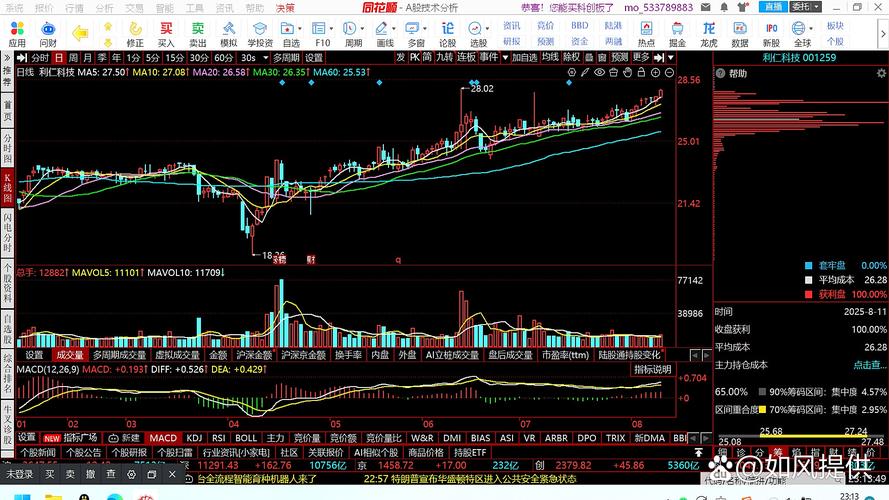Zoom in chart with plus icon

(655, 73)
